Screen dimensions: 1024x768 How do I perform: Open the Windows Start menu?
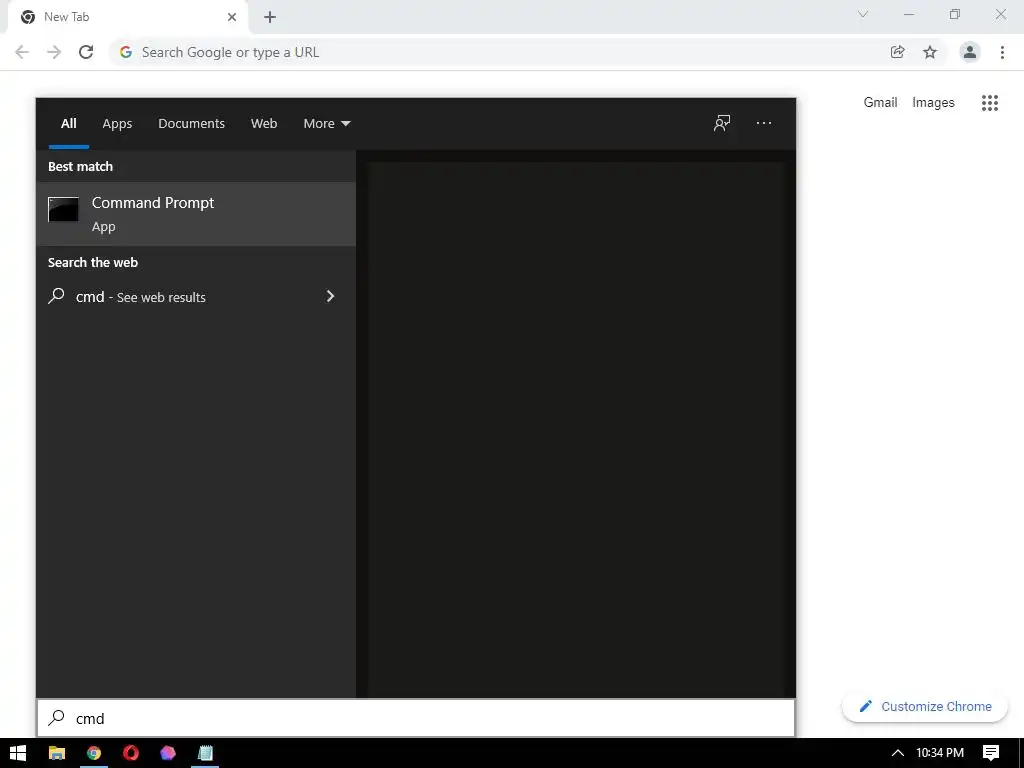pos(18,753)
